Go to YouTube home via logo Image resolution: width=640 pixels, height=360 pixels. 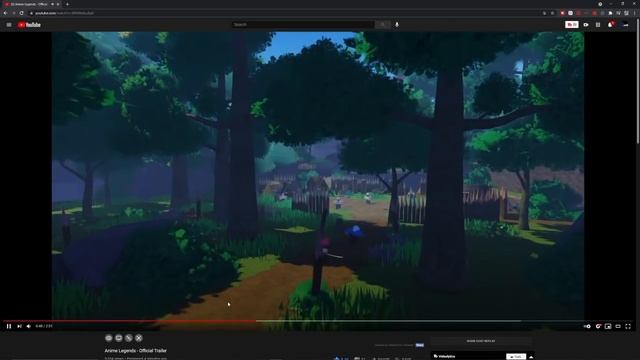pyautogui.click(x=29, y=25)
